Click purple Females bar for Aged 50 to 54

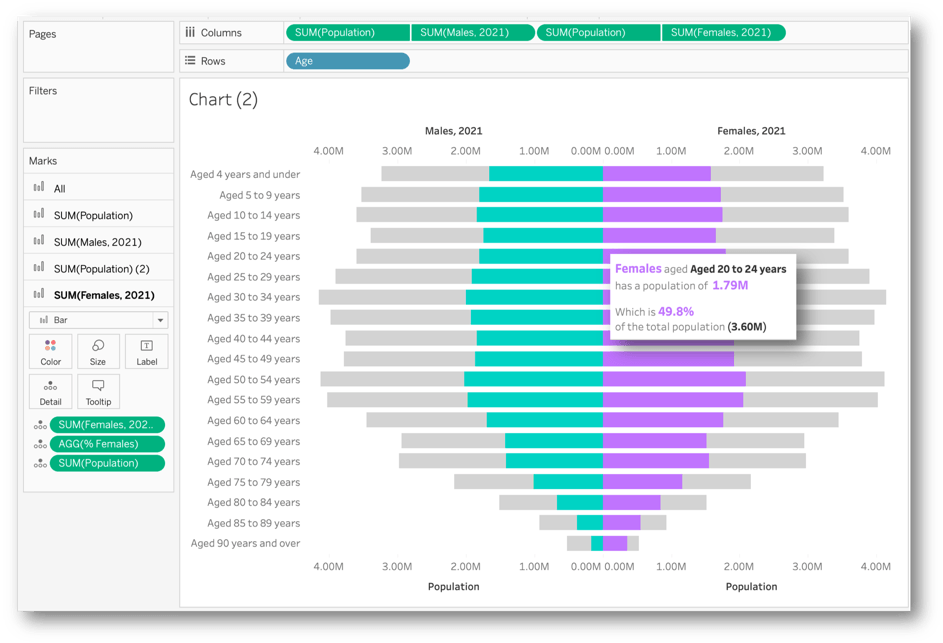(674, 380)
